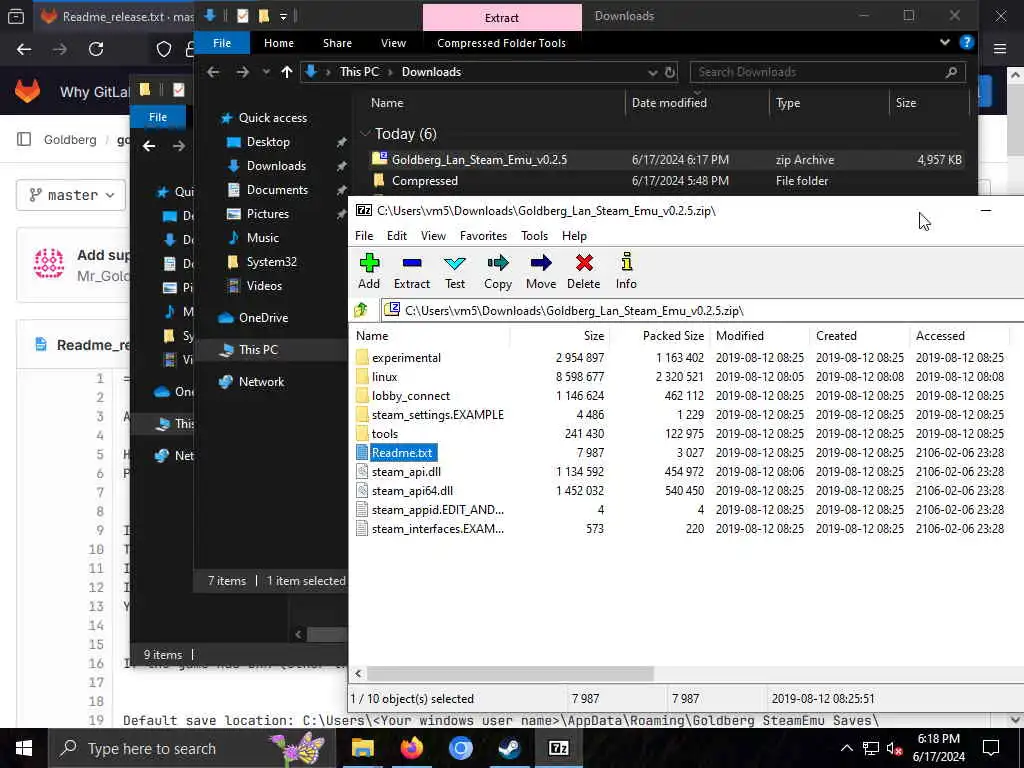Image resolution: width=1024 pixels, height=768 pixels.
Task: Open the Share tab in Downloads Explorer
Action: pyautogui.click(x=337, y=43)
